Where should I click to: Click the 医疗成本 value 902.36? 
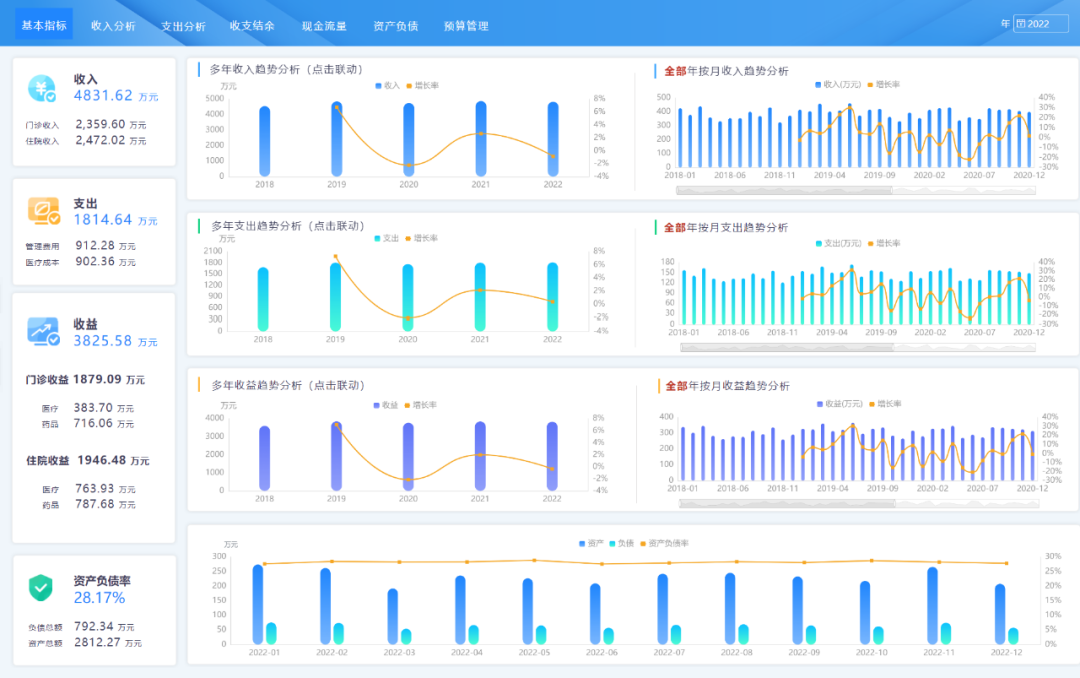click(x=95, y=261)
